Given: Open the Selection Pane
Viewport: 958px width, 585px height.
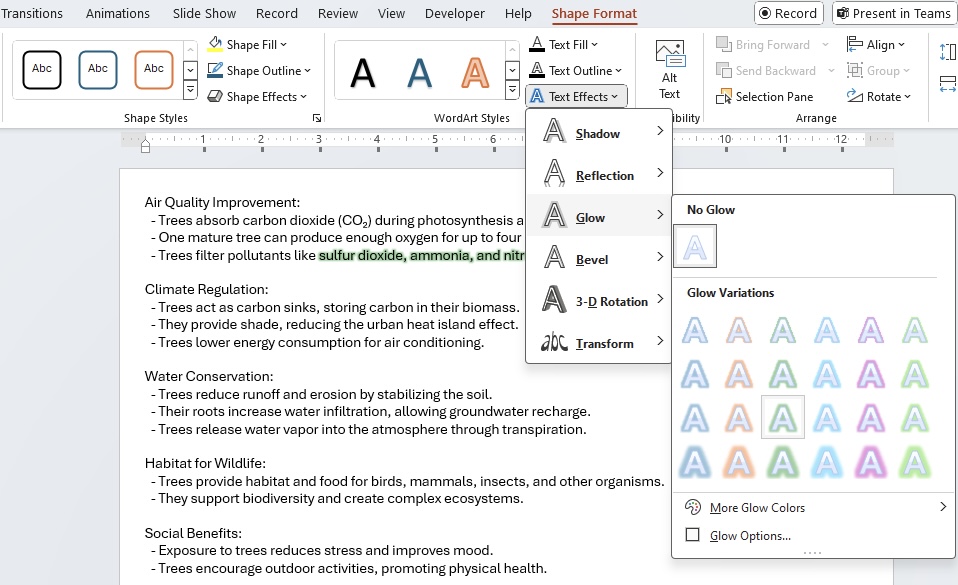Looking at the screenshot, I should [x=764, y=97].
